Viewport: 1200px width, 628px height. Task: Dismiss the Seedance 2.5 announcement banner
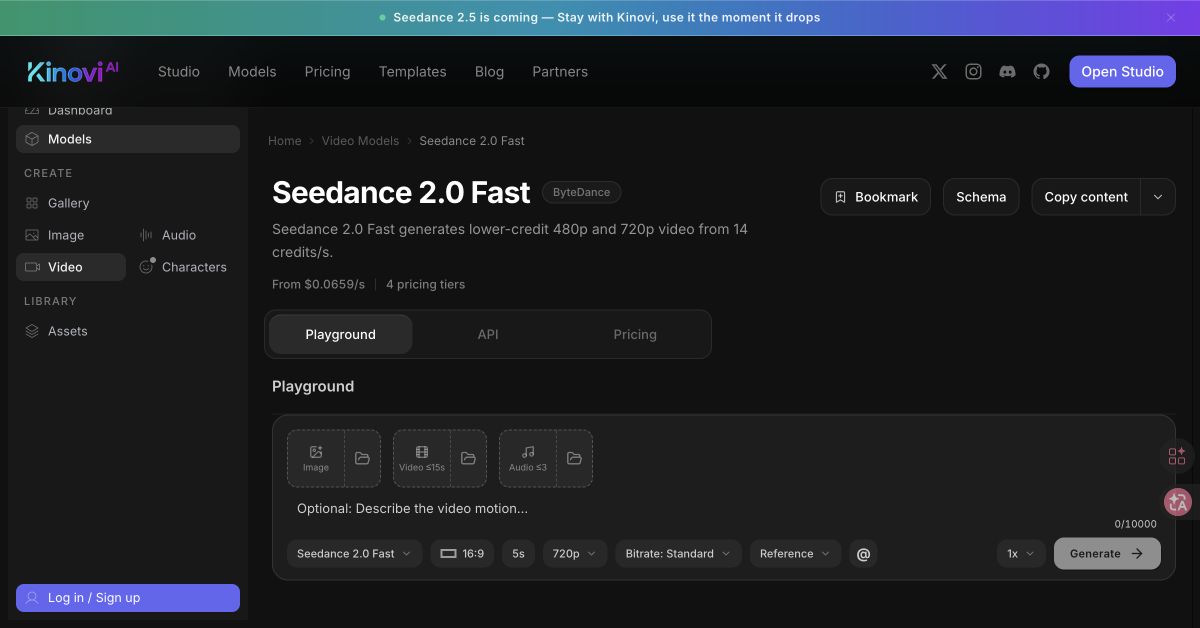1171,17
